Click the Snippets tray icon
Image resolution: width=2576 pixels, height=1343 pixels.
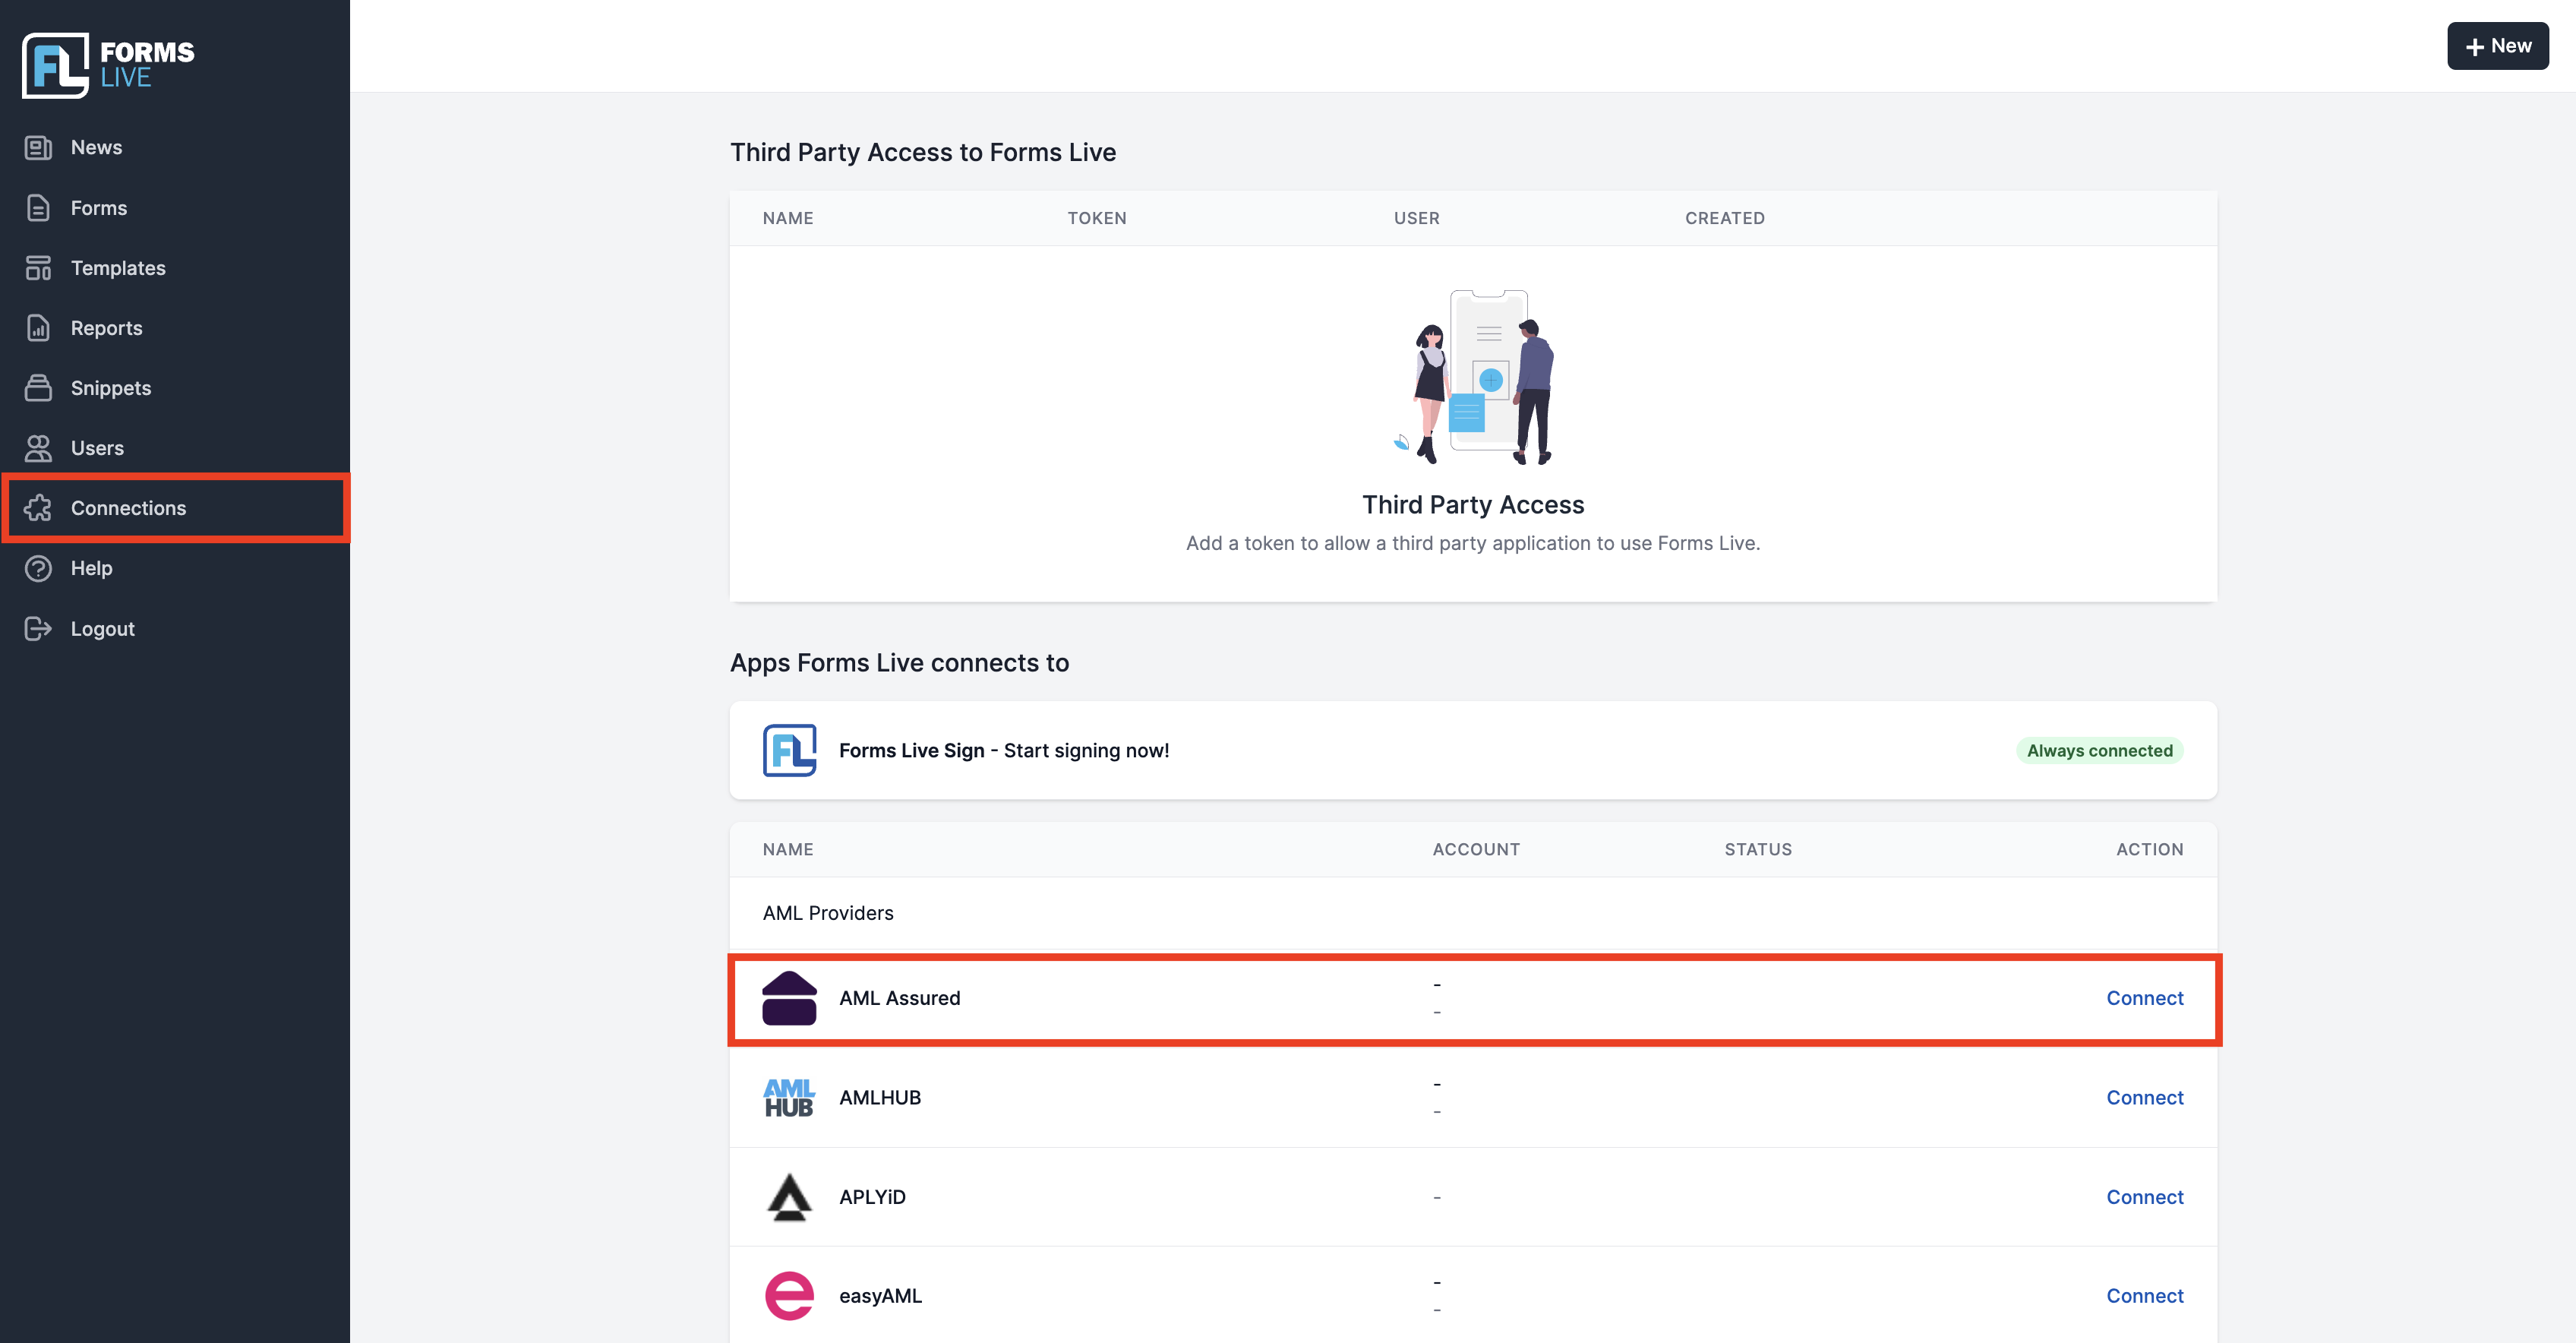[x=38, y=388]
